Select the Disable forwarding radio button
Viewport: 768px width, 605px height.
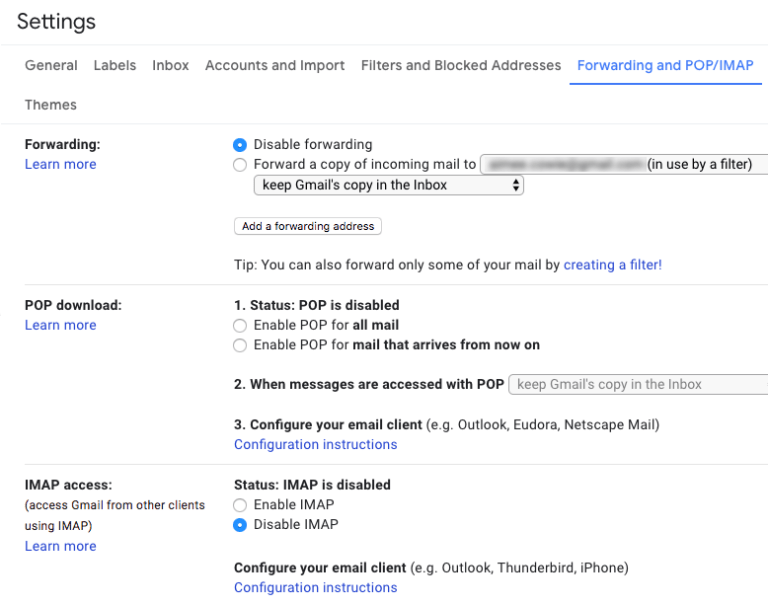[x=240, y=145]
